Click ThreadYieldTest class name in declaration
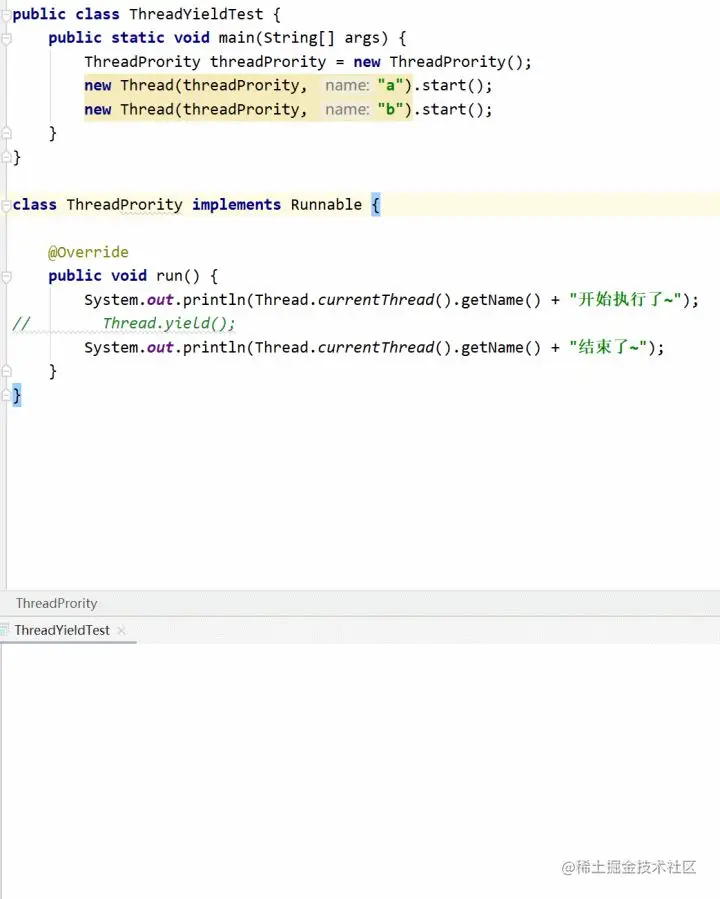Viewport: 720px width, 899px height. (196, 14)
